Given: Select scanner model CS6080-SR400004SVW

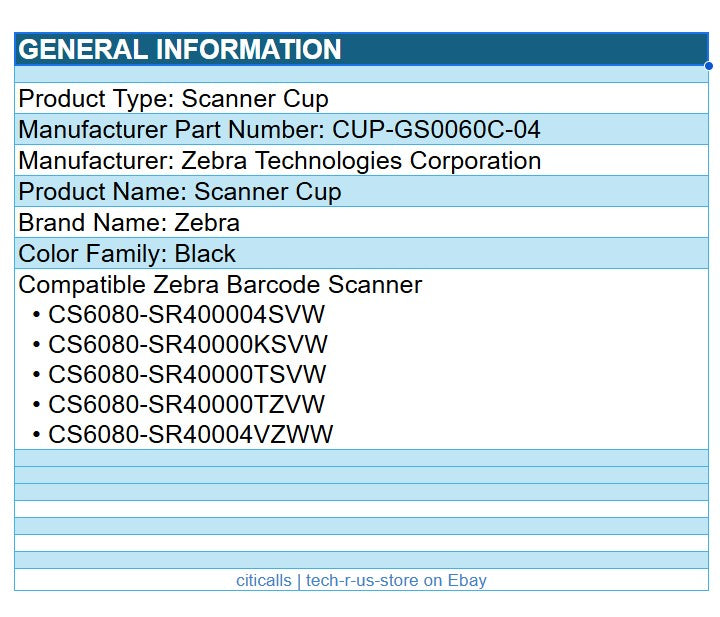Looking at the screenshot, I should tap(187, 315).
